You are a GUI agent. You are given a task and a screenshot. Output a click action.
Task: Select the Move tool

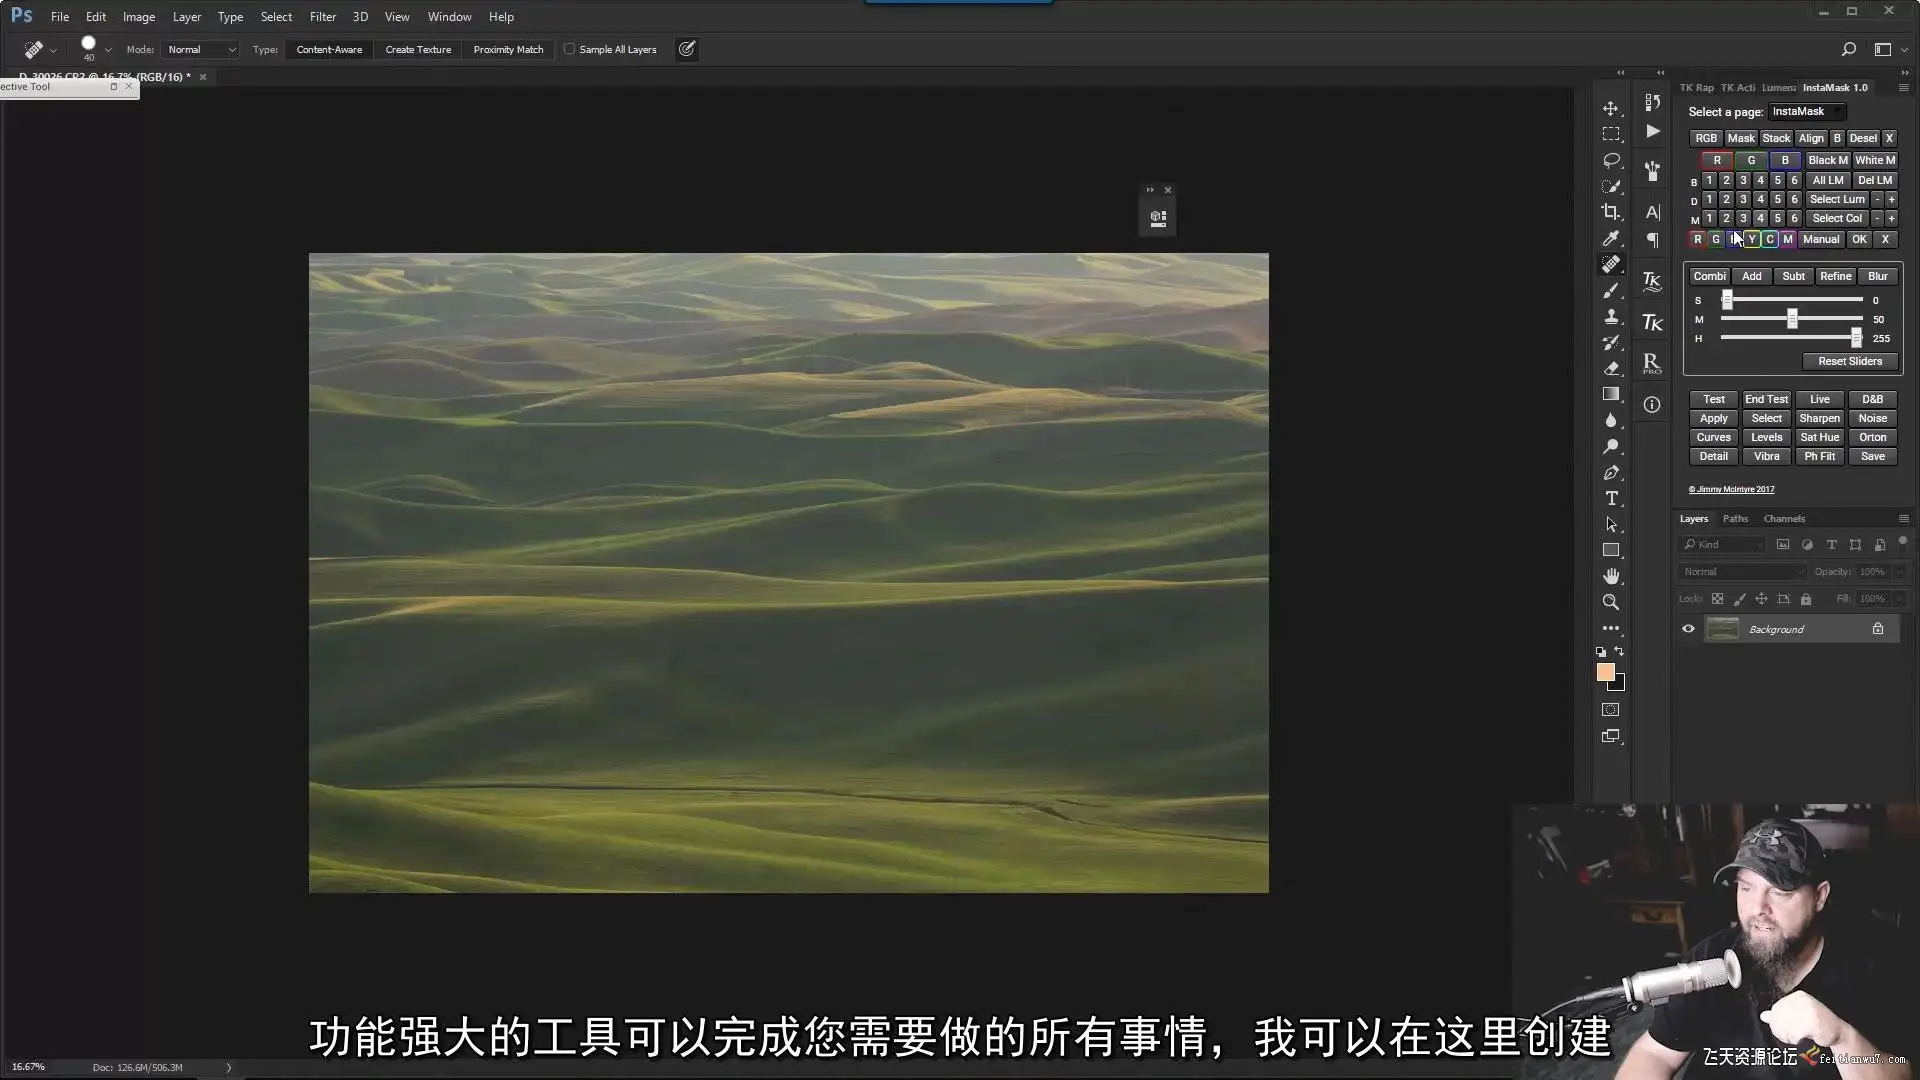tap(1610, 108)
